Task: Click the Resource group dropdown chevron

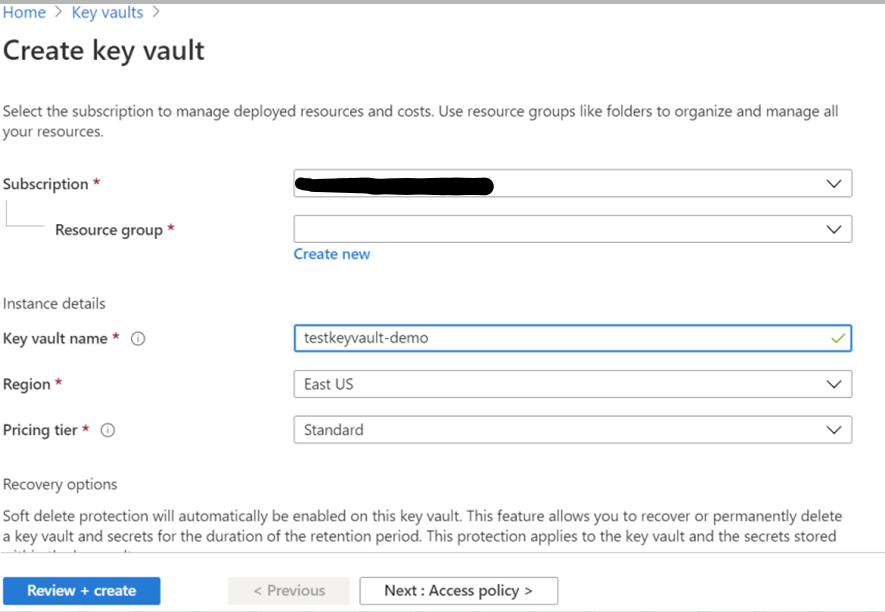Action: (835, 229)
